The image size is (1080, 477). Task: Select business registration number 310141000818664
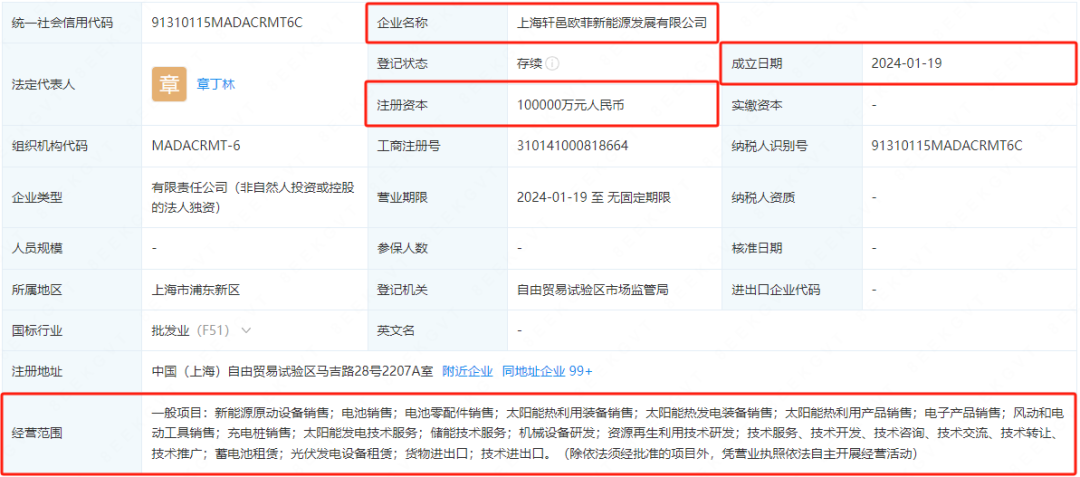point(572,145)
